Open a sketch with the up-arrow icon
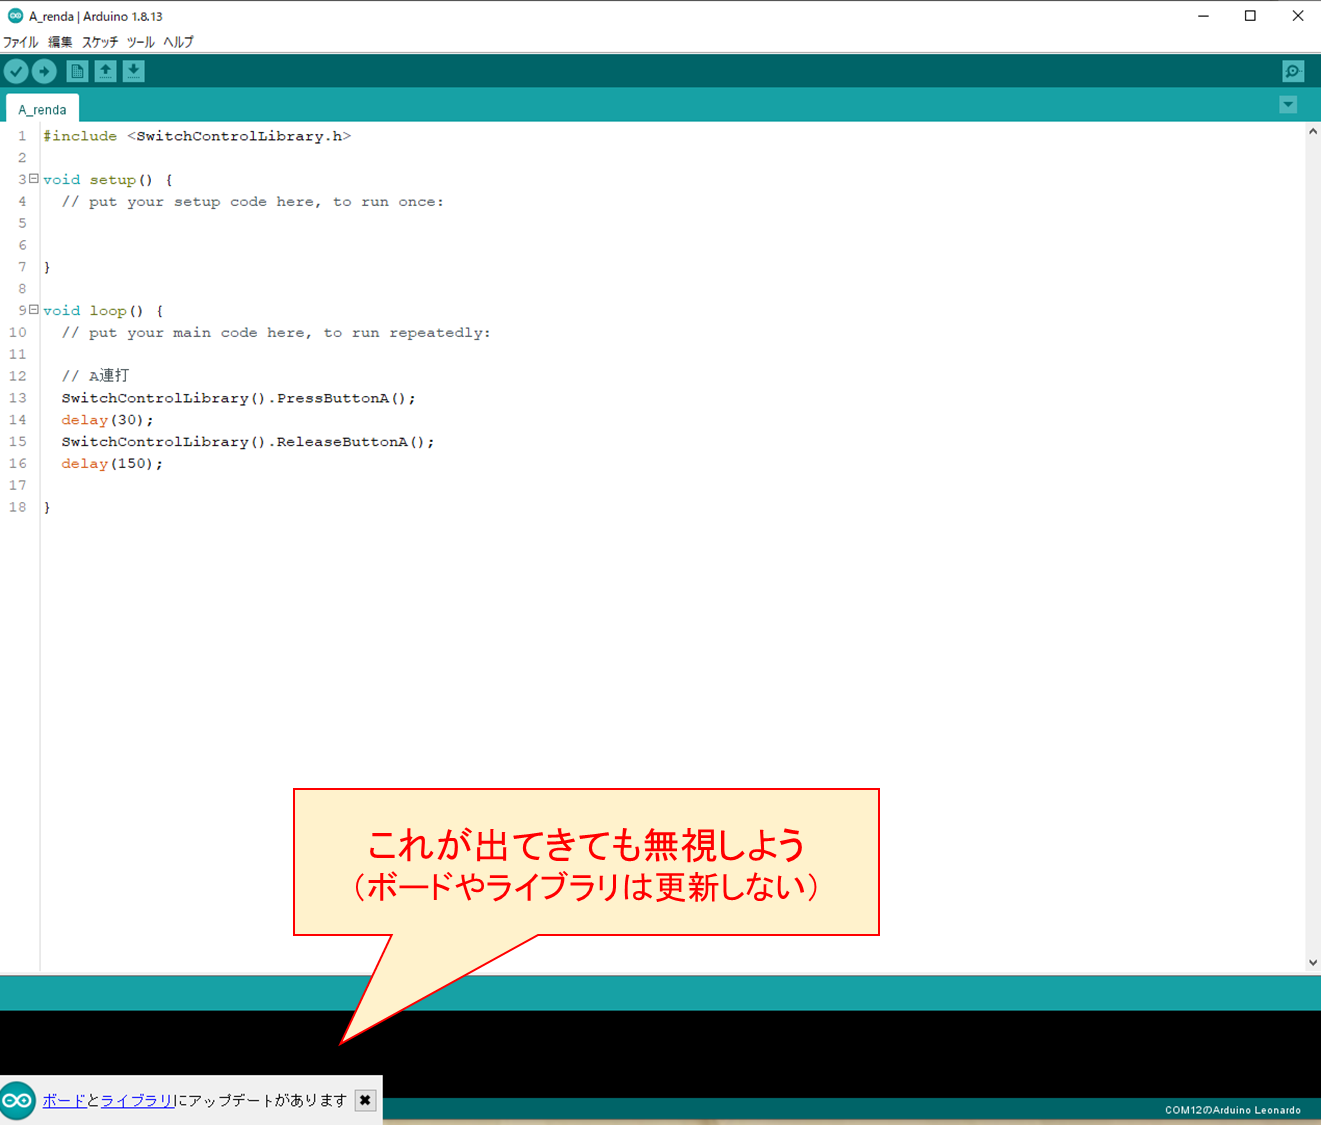Viewport: 1321px width, 1125px height. click(105, 71)
